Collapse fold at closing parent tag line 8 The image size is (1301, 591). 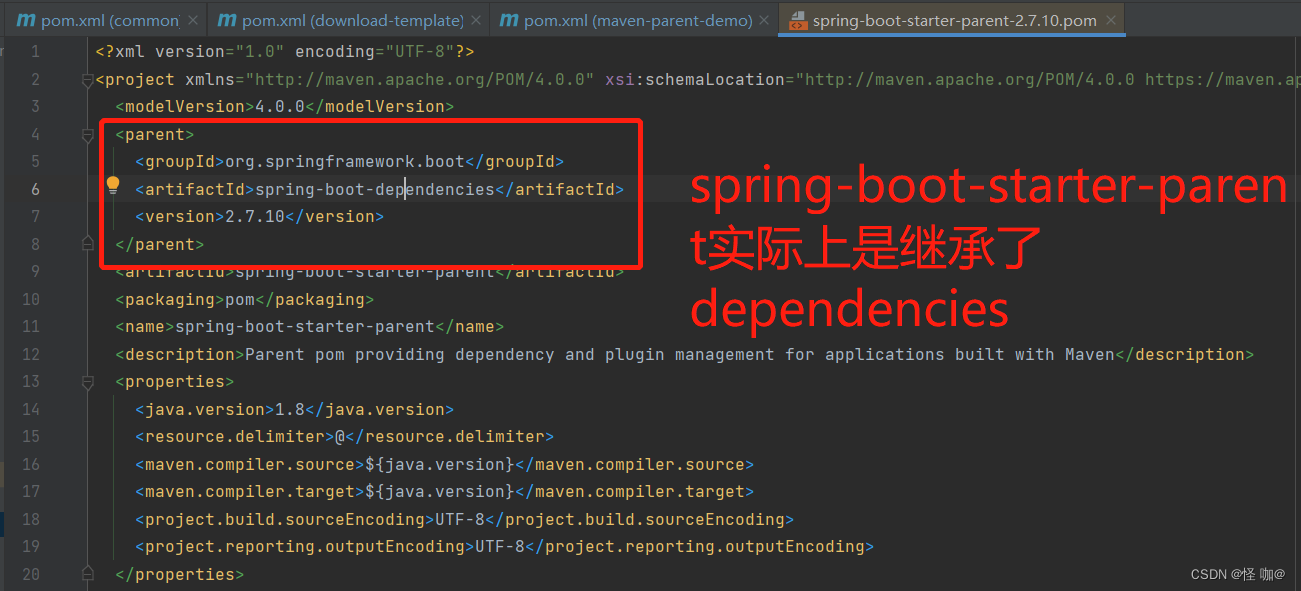(x=88, y=244)
